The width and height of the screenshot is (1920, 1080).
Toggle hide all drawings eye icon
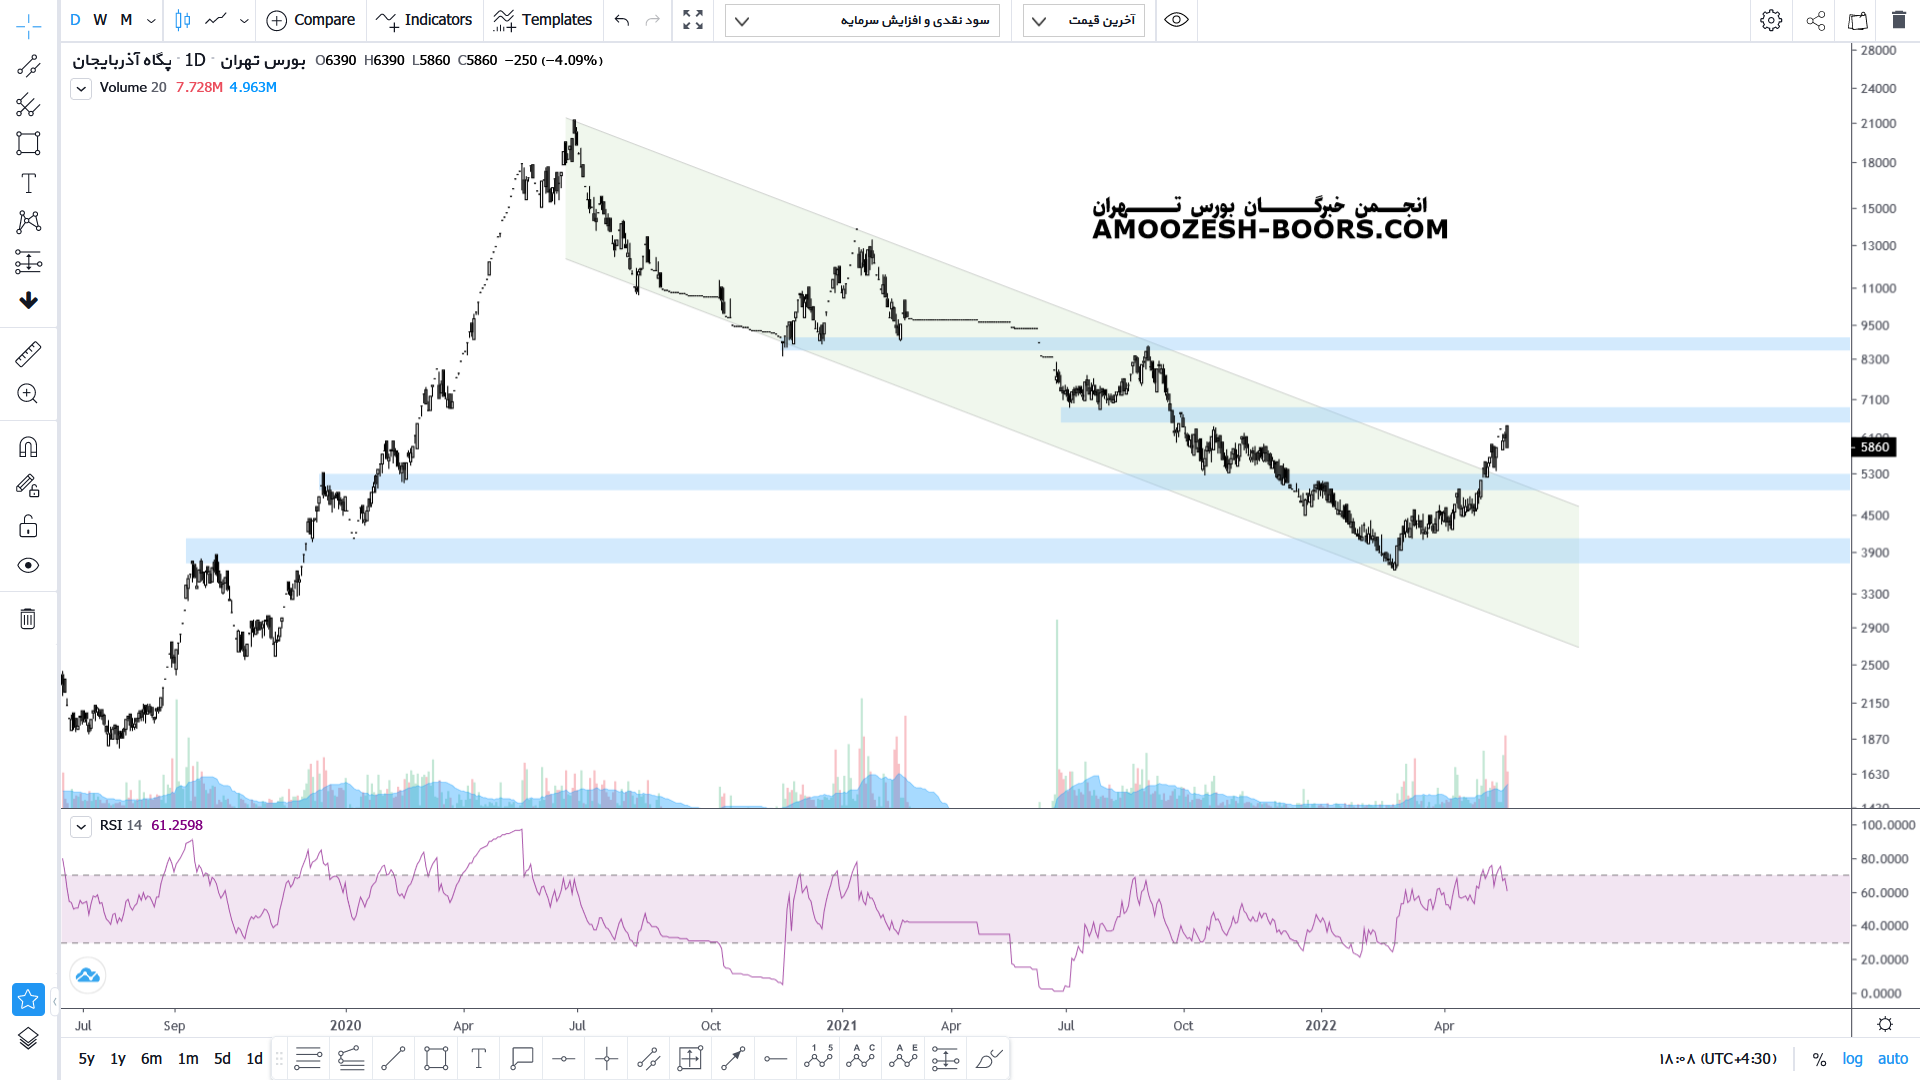(x=28, y=566)
